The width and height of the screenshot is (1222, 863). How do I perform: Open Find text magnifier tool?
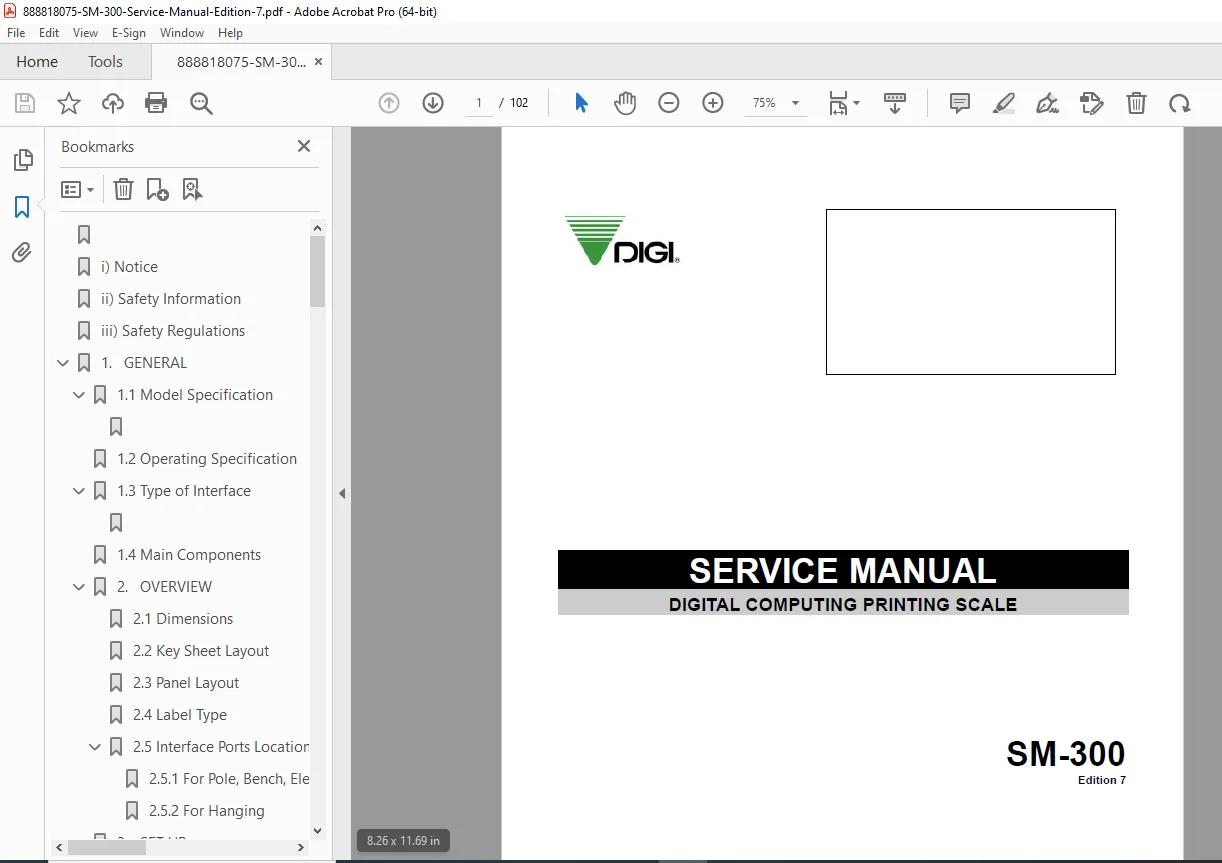coord(201,103)
